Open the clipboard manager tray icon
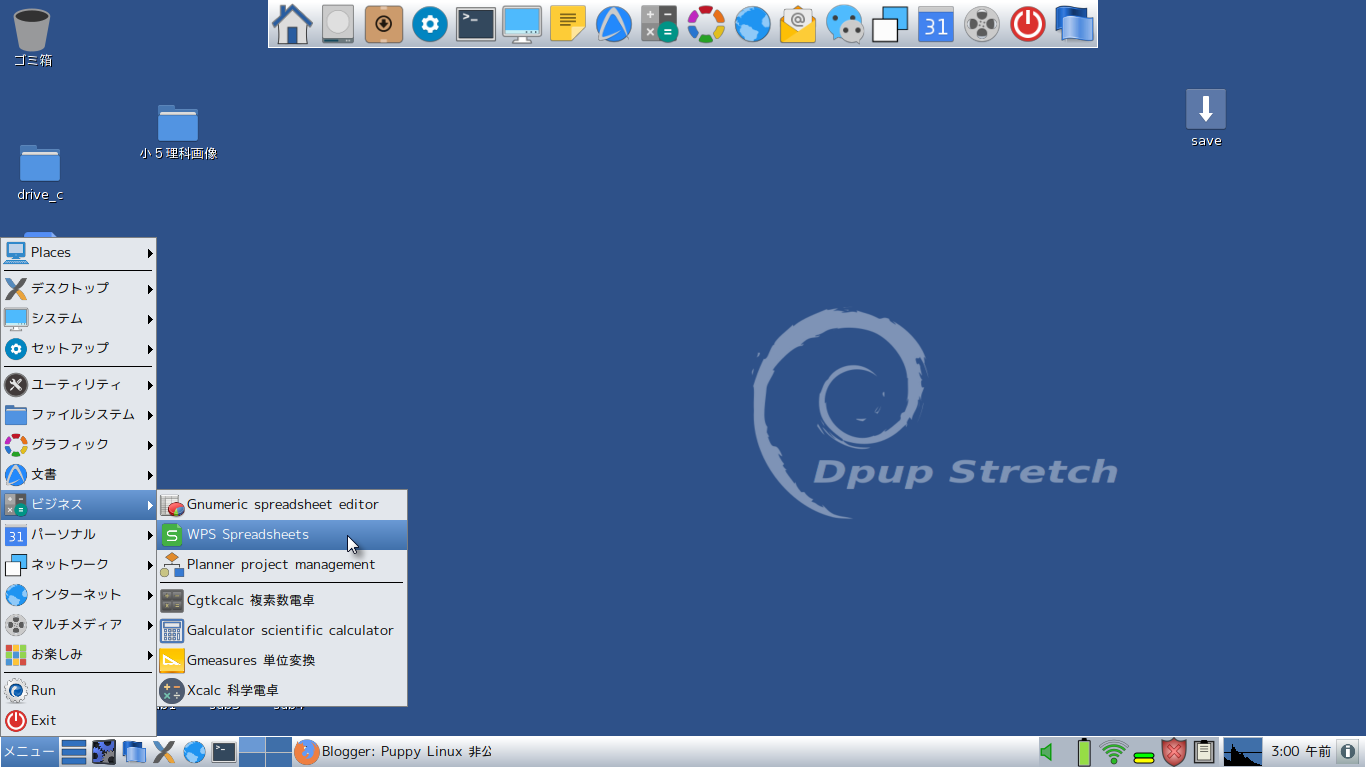 click(1204, 752)
